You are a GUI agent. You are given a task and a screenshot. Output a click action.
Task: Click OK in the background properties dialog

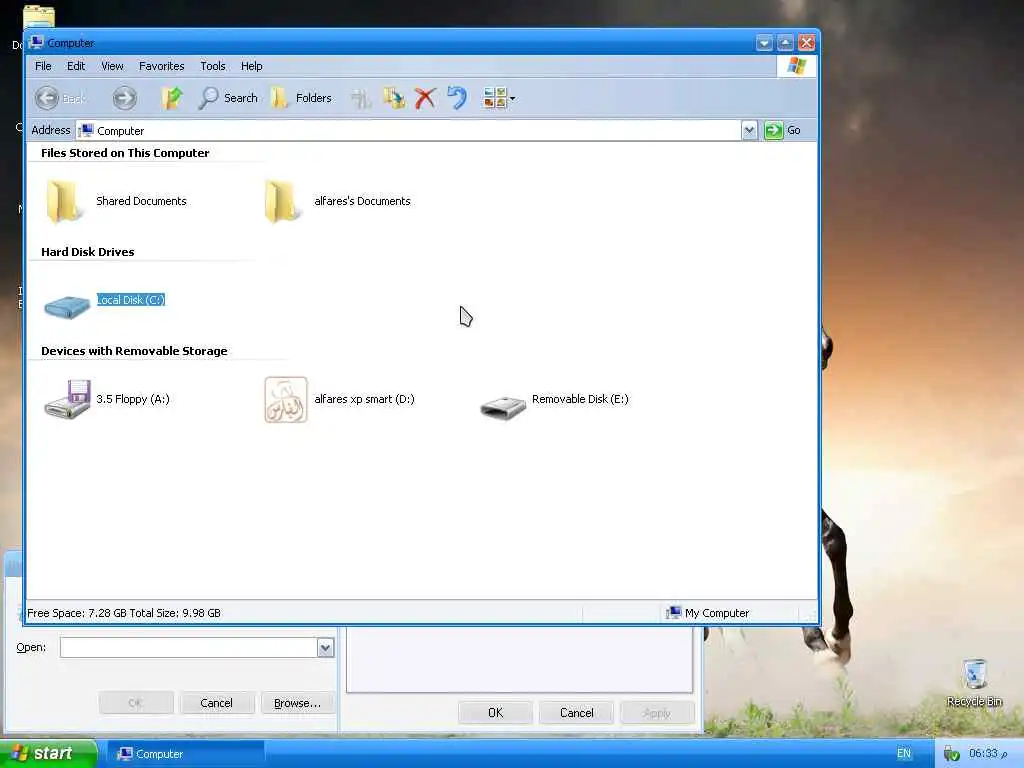pyautogui.click(x=496, y=712)
